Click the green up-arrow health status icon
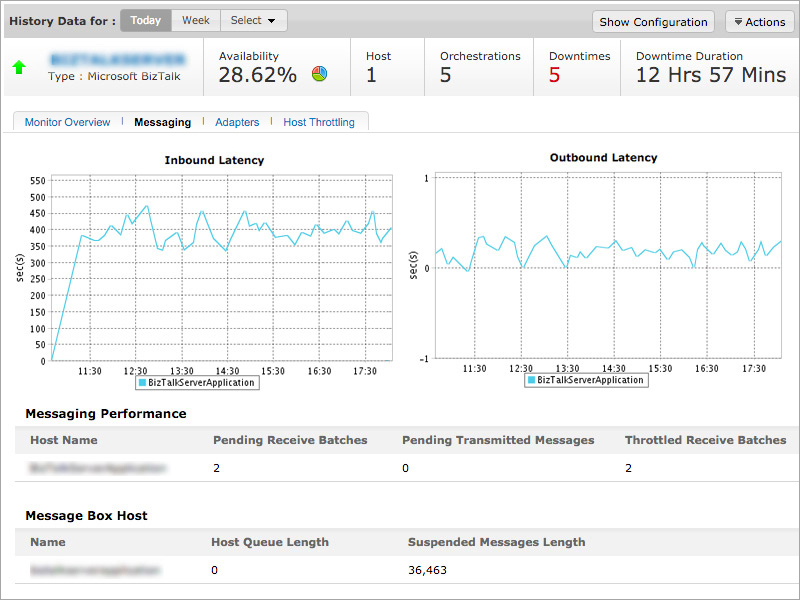 19,68
